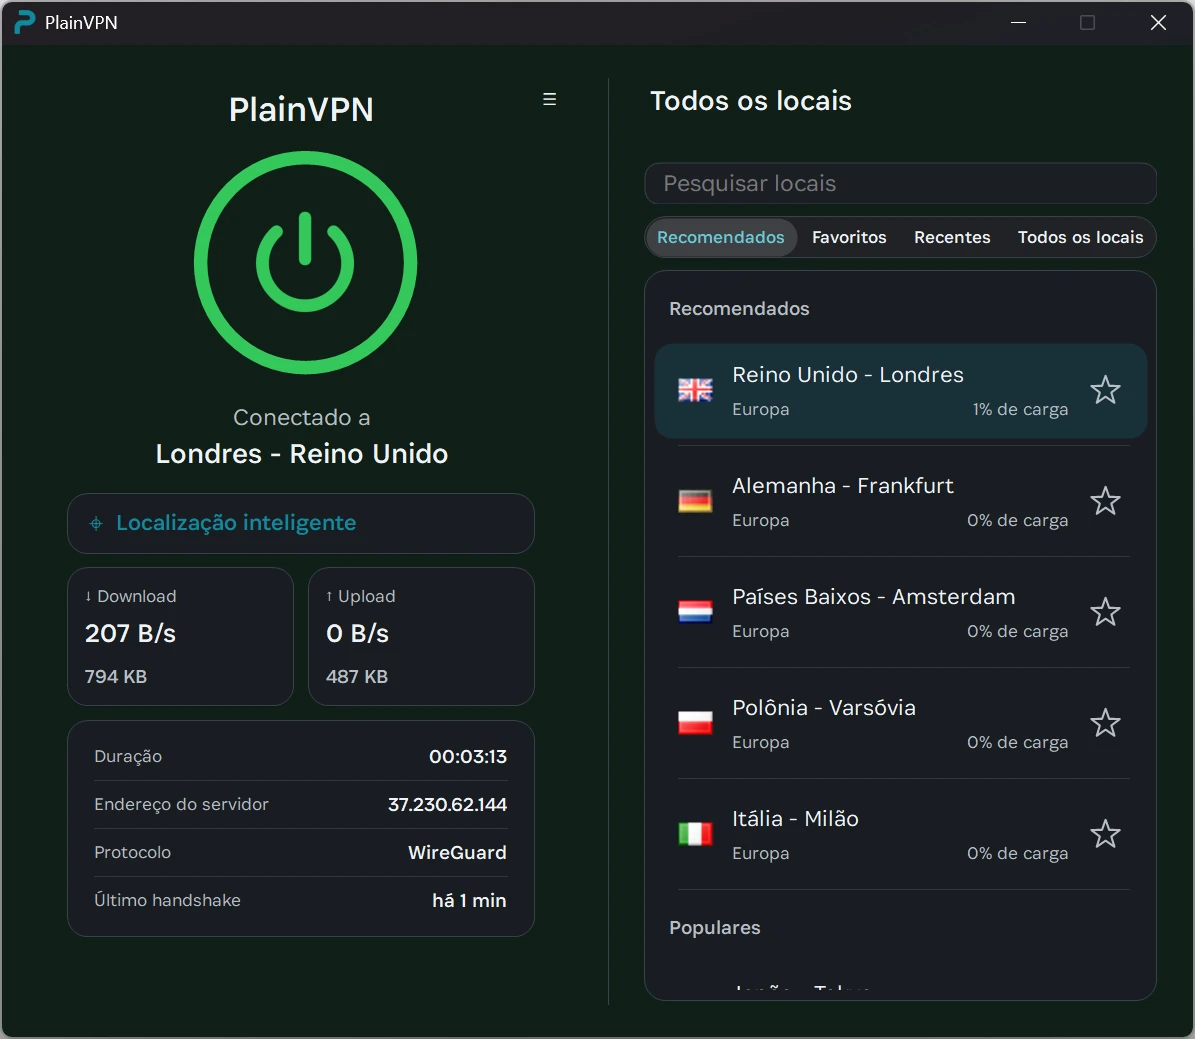Switch to the Recomendados tab
Screen dimensions: 1195x1039
[721, 237]
